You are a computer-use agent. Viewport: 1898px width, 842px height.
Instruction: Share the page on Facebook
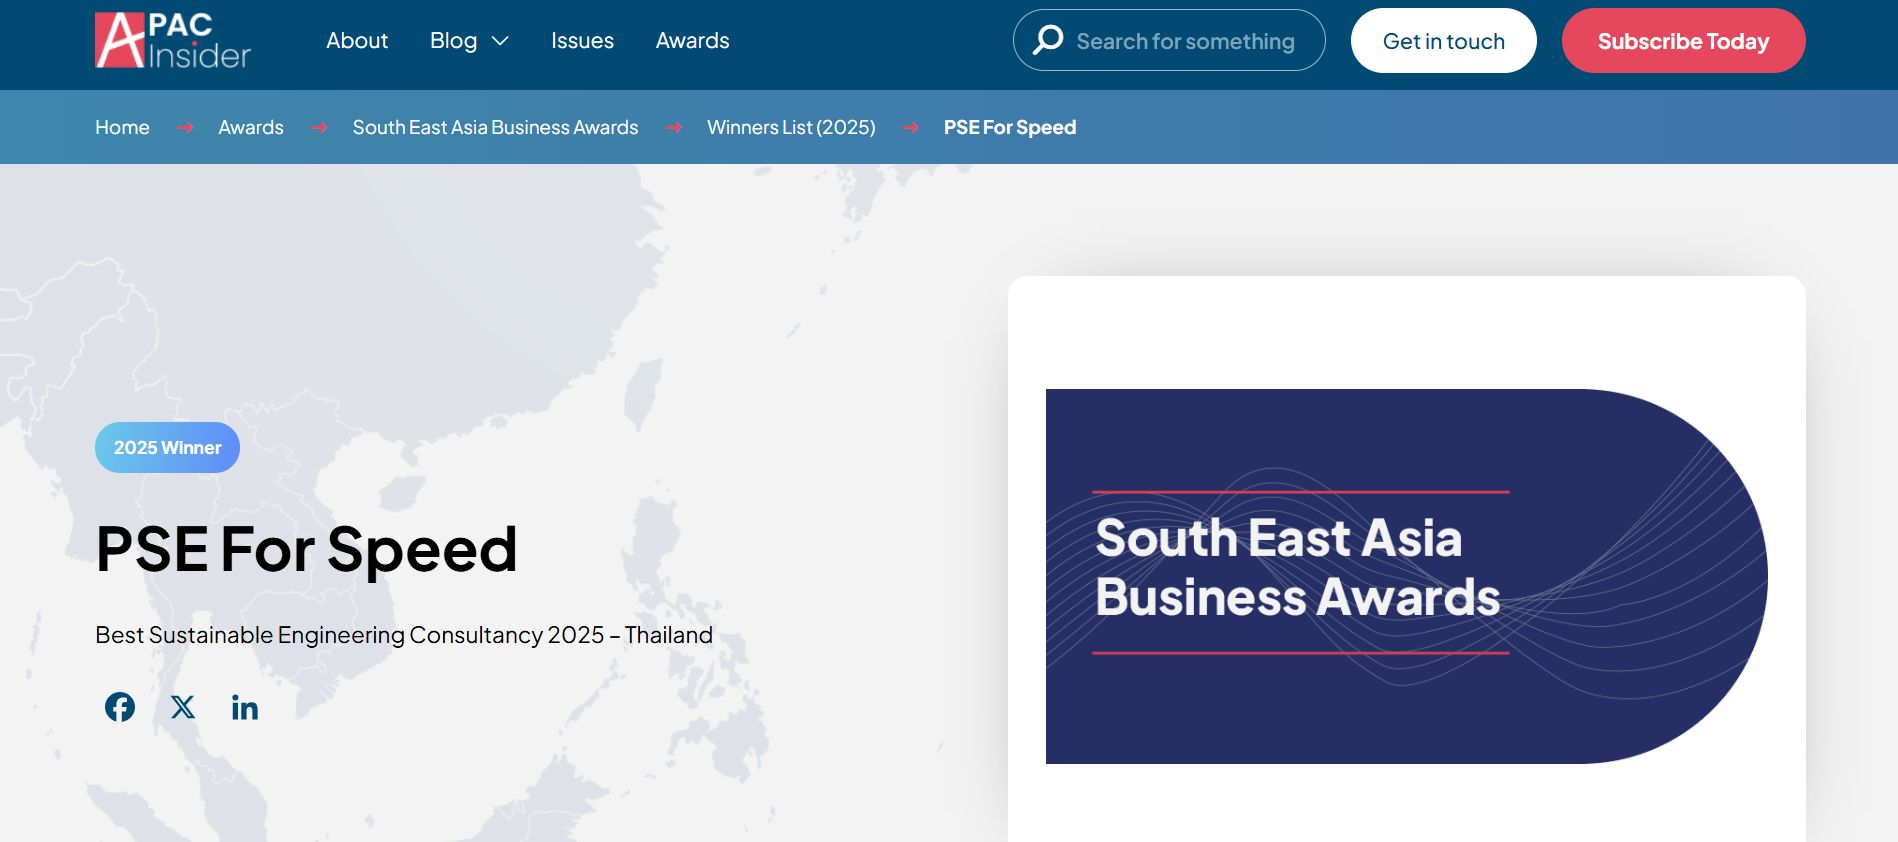(120, 707)
